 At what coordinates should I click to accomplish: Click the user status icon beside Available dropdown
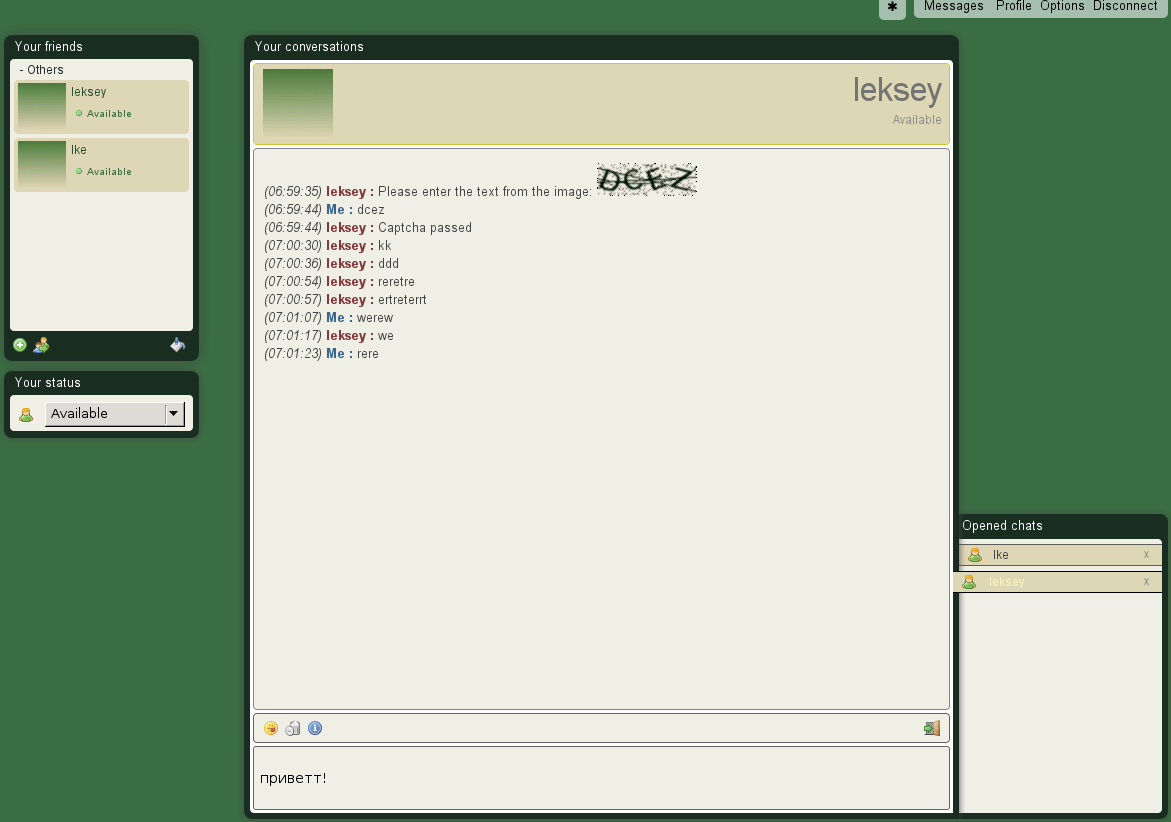tap(27, 414)
